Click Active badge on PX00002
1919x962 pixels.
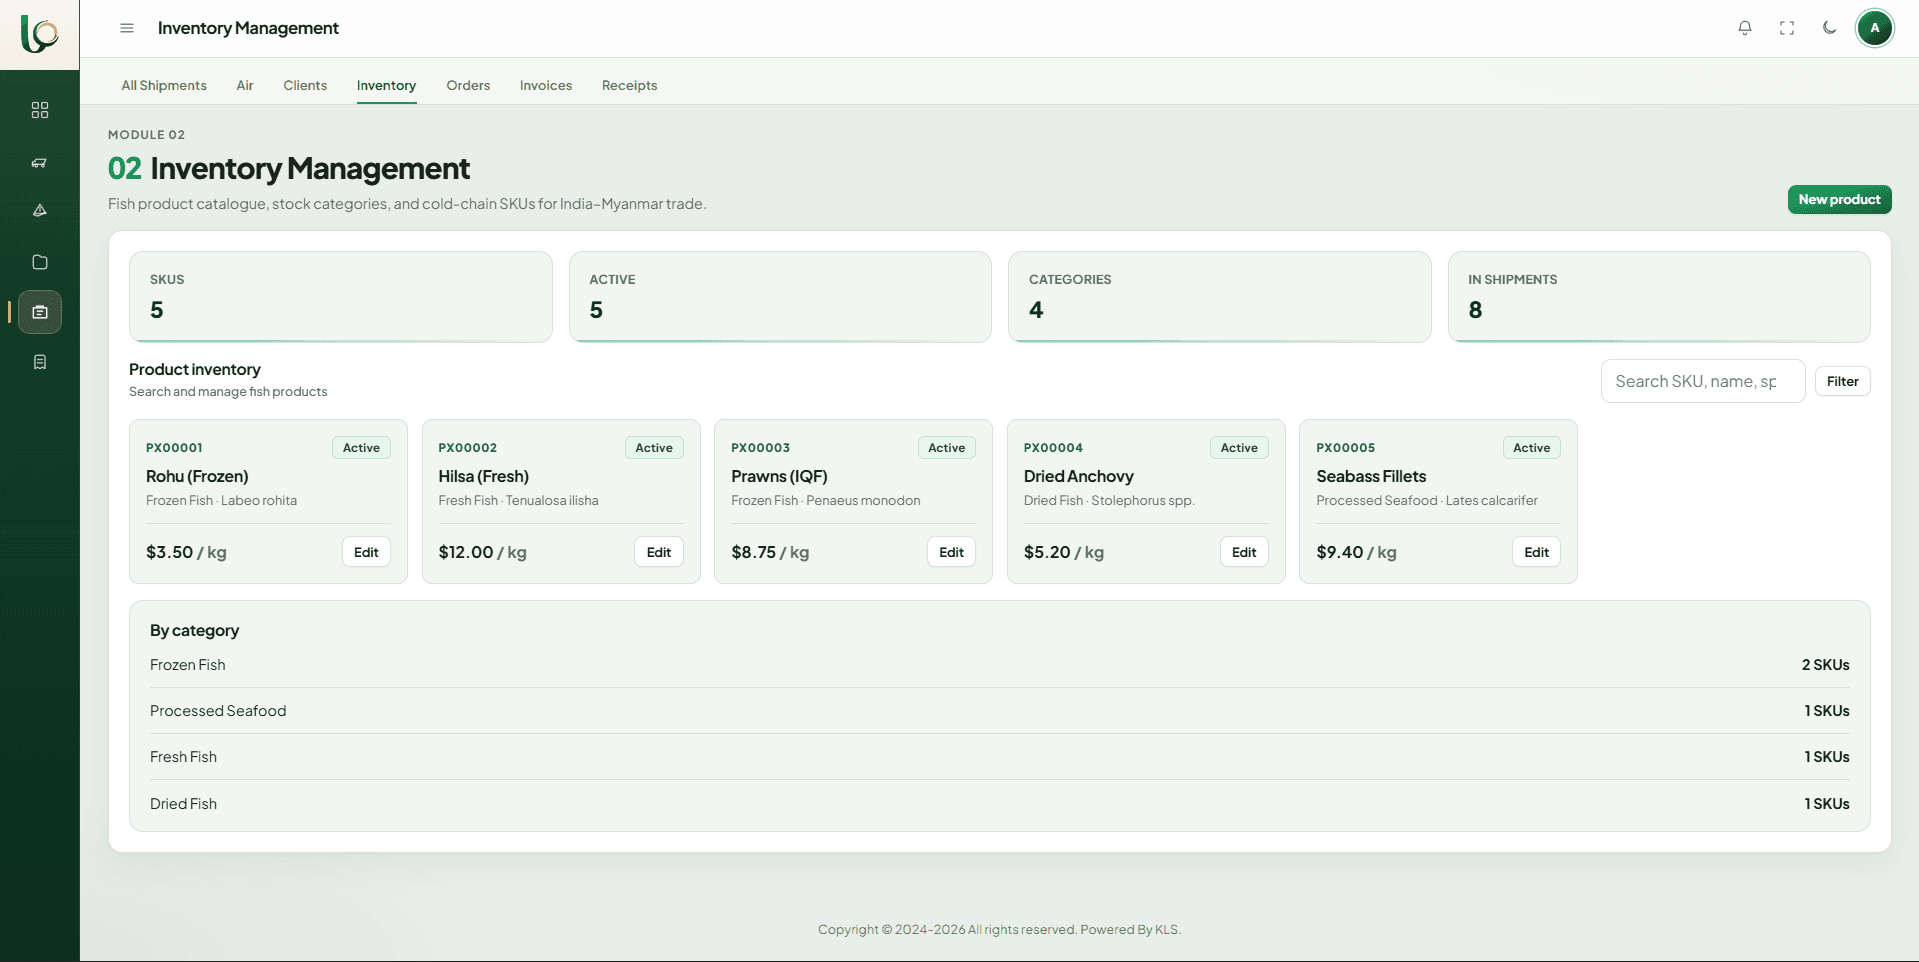(x=654, y=448)
